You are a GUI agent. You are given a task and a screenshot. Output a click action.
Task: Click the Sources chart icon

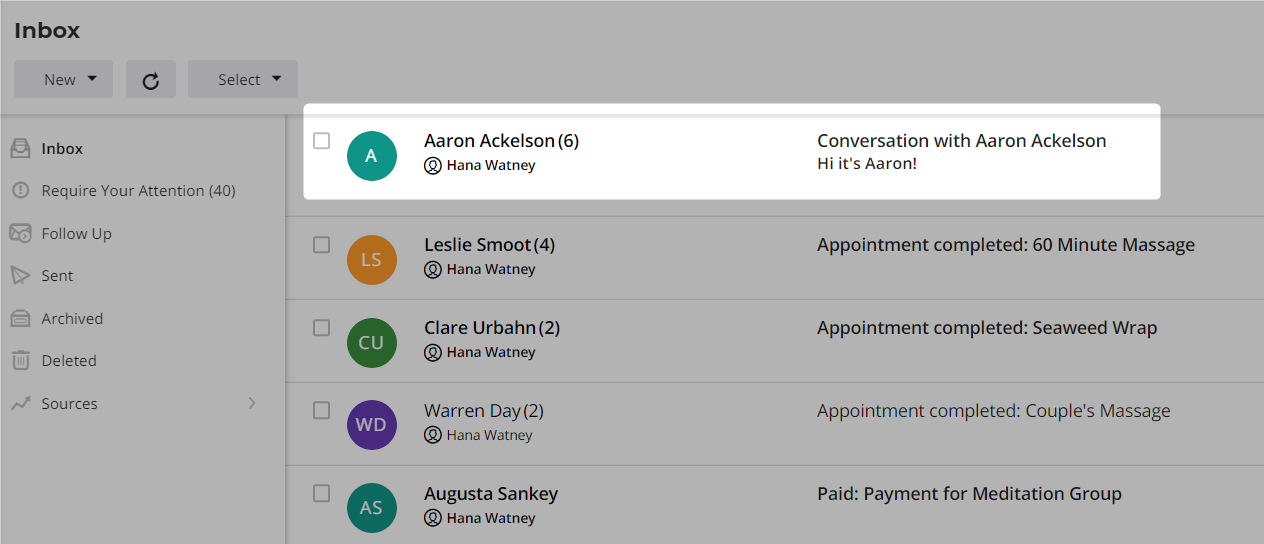pos(20,403)
